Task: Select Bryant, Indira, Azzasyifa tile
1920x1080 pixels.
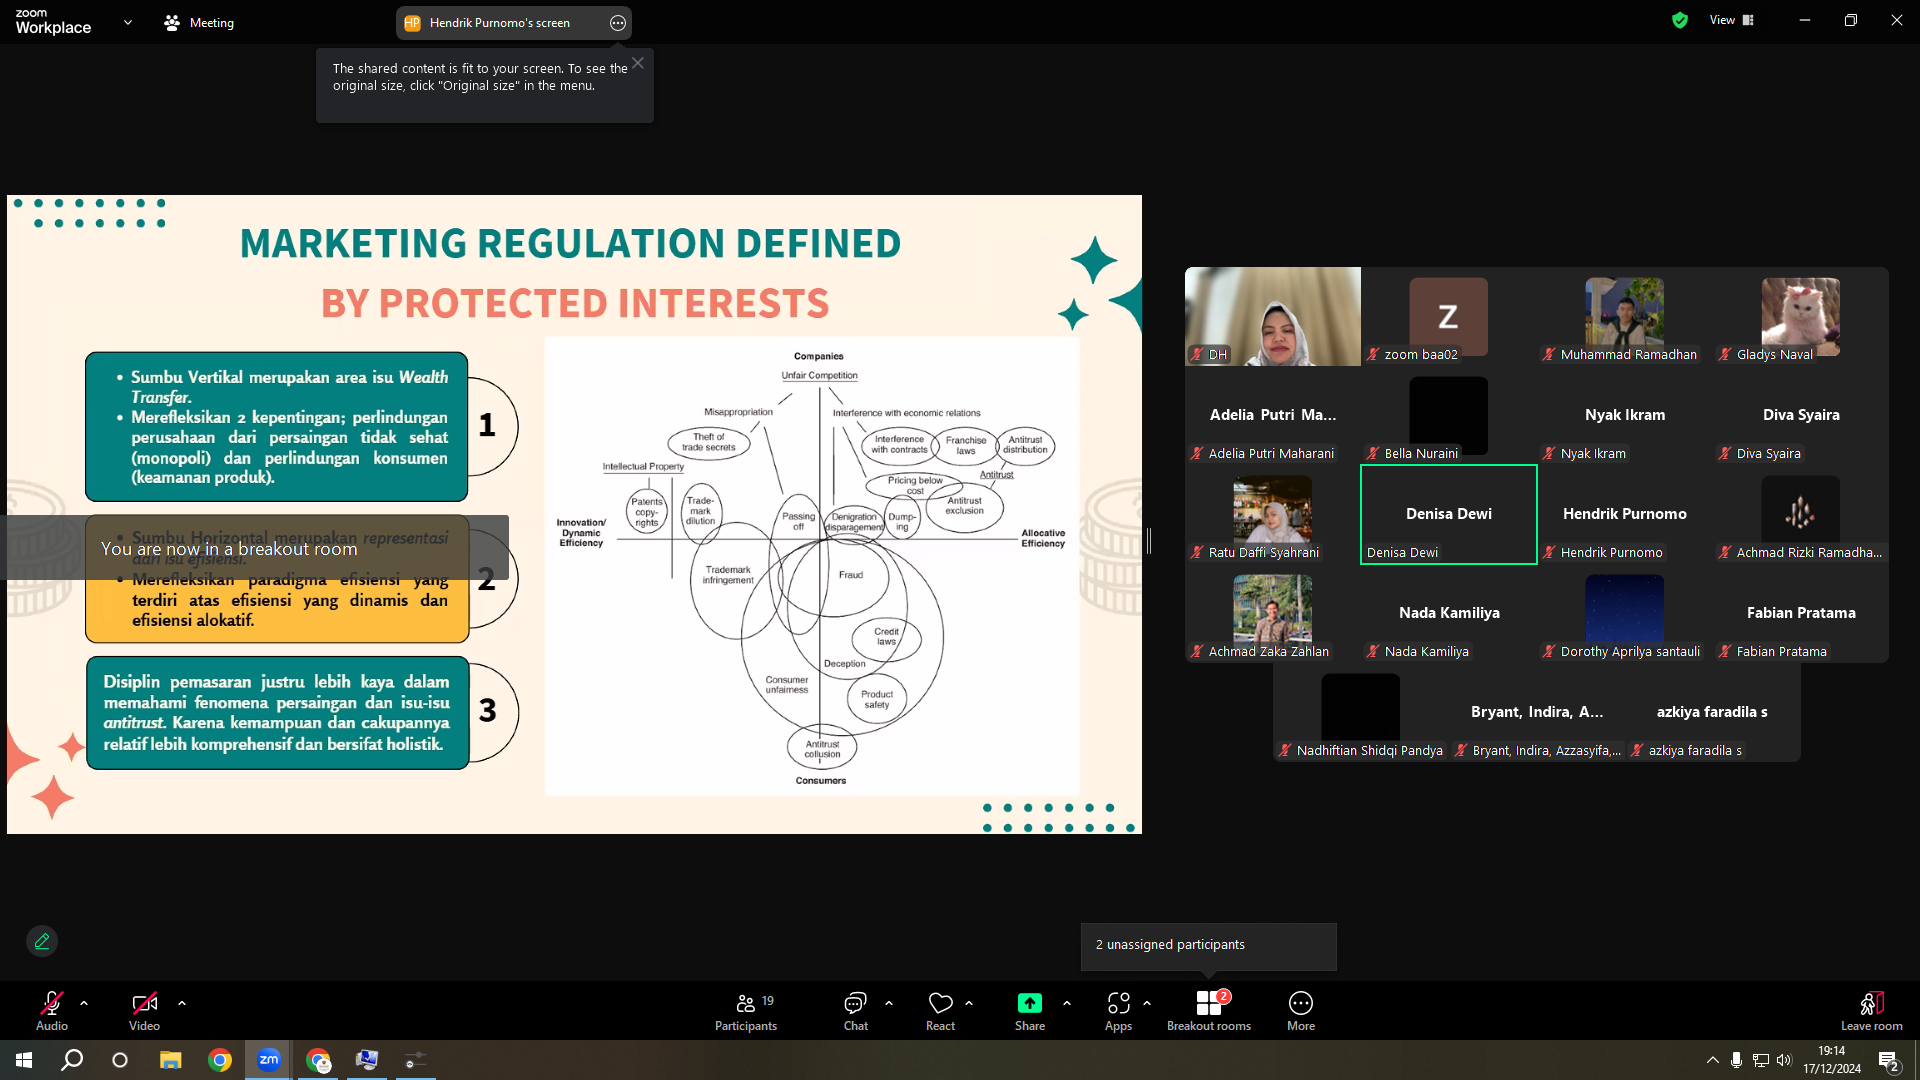Action: click(x=1537, y=712)
